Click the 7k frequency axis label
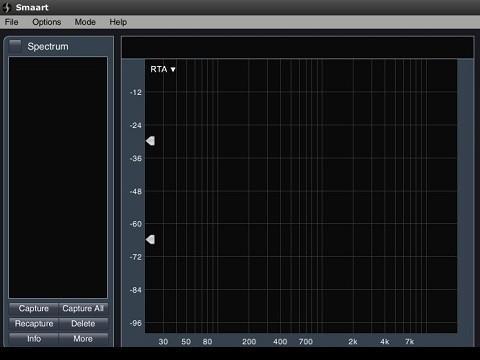This screenshot has height=360, width=480. [410, 342]
